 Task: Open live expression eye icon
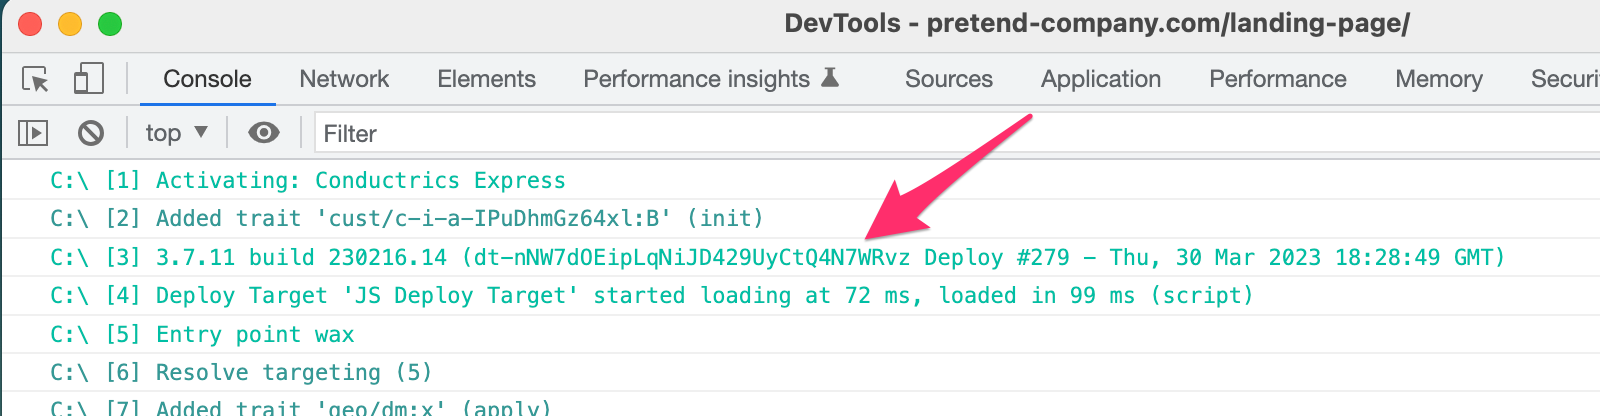pyautogui.click(x=264, y=133)
